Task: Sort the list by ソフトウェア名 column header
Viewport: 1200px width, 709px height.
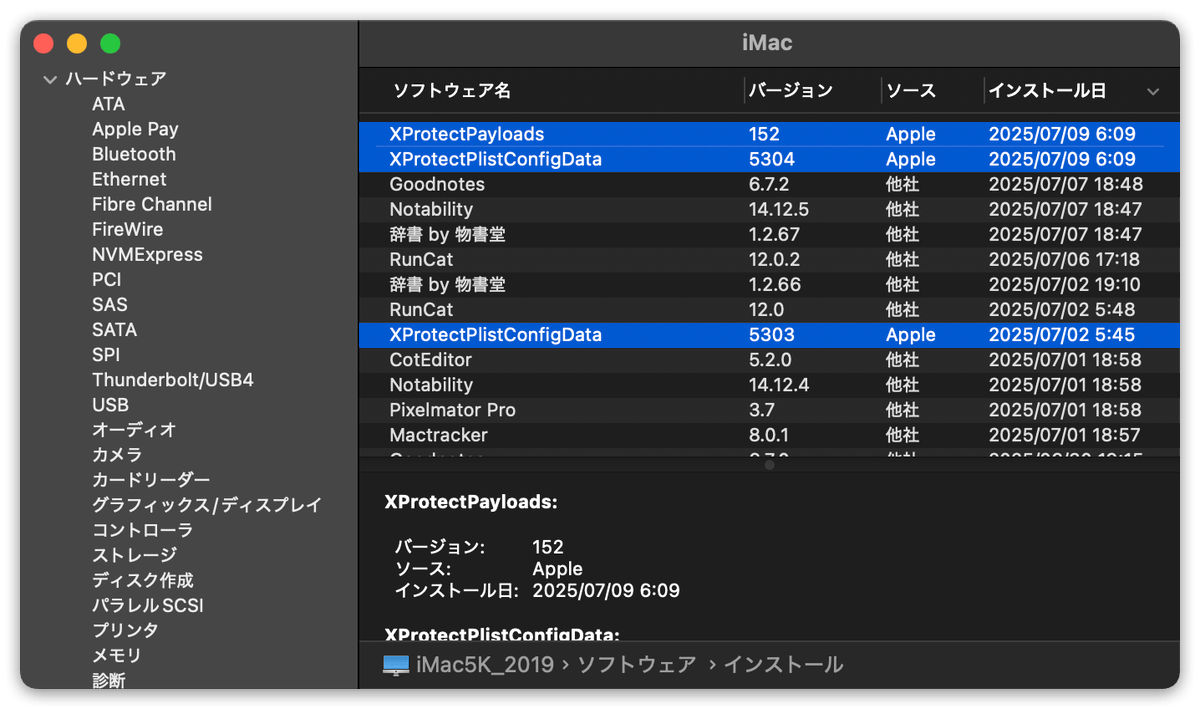Action: tap(452, 91)
